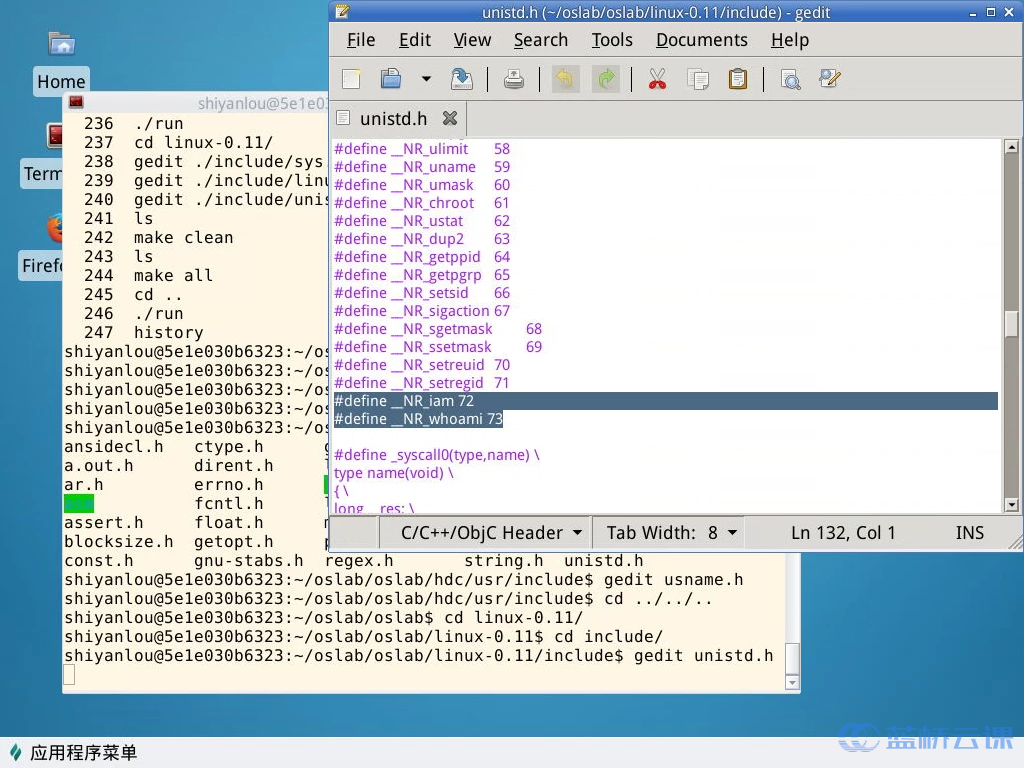Cut selection with scissors icon
This screenshot has height=768, width=1024.
[x=658, y=79]
